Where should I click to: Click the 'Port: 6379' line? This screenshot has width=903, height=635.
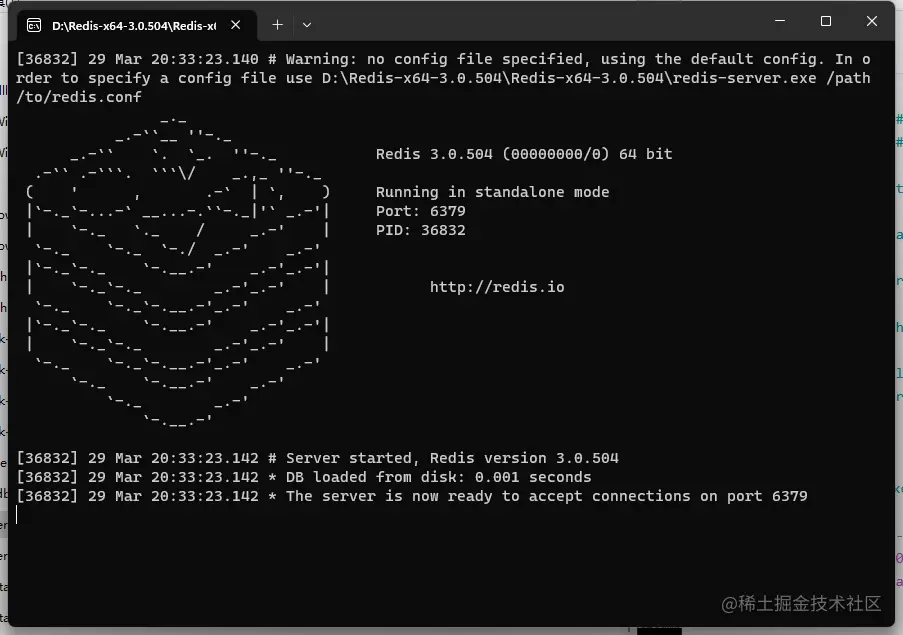420,211
